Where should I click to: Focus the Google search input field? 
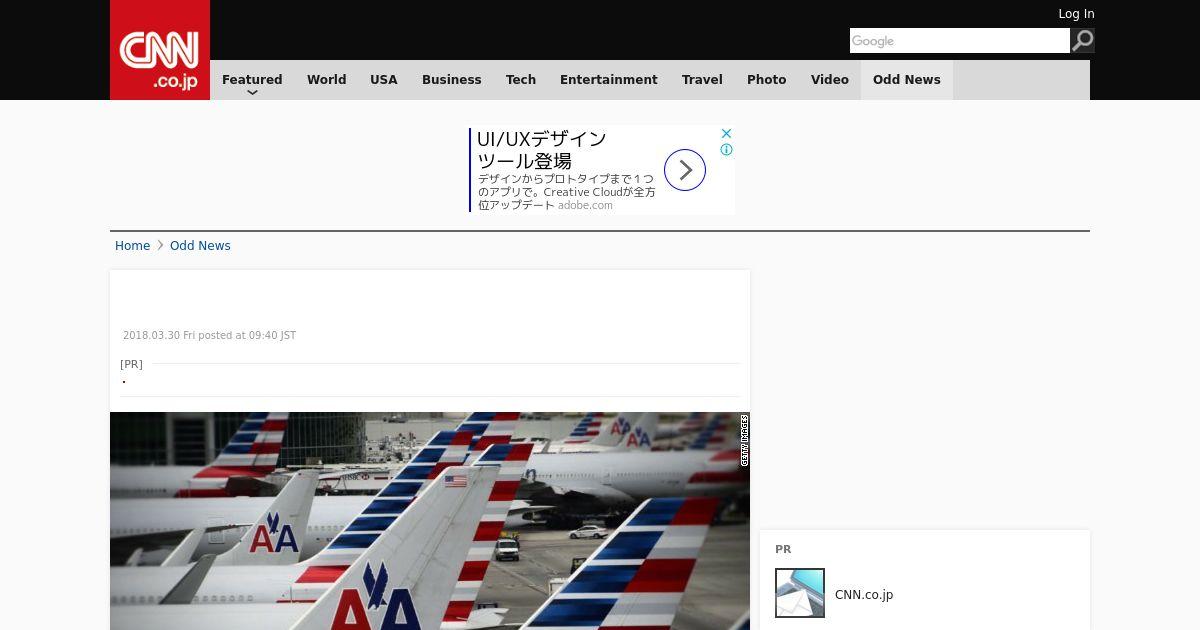(960, 40)
